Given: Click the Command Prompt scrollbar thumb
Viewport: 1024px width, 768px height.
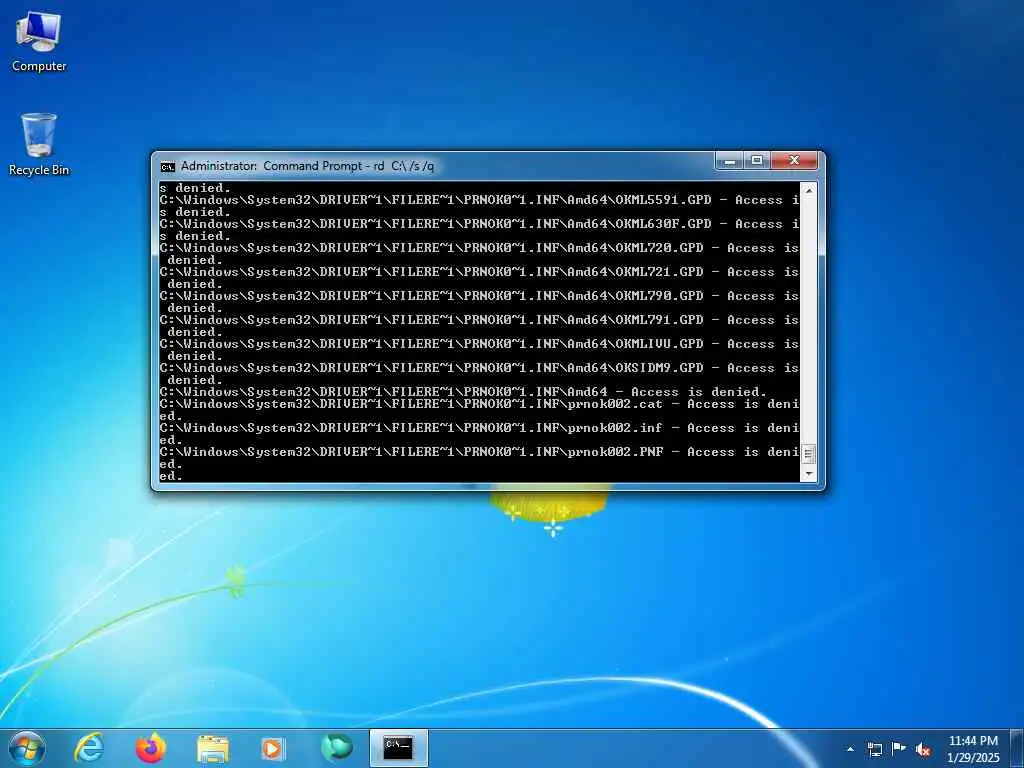Looking at the screenshot, I should (808, 454).
